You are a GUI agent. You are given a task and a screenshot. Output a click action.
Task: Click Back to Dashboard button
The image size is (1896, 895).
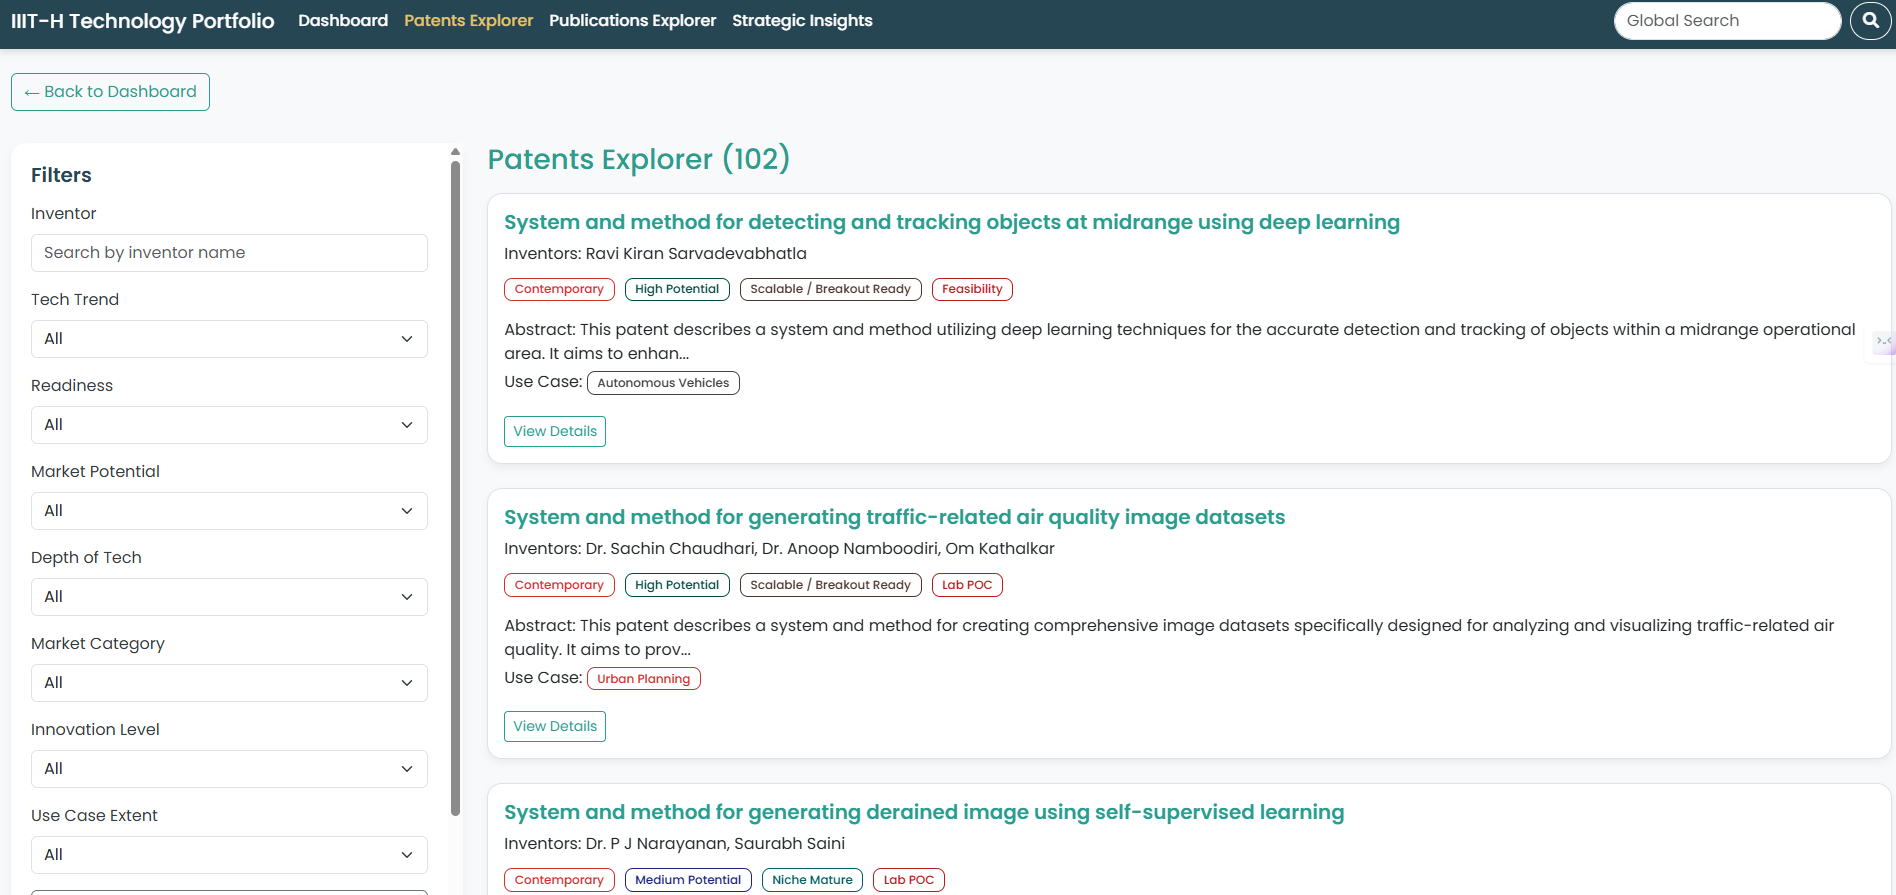(110, 92)
